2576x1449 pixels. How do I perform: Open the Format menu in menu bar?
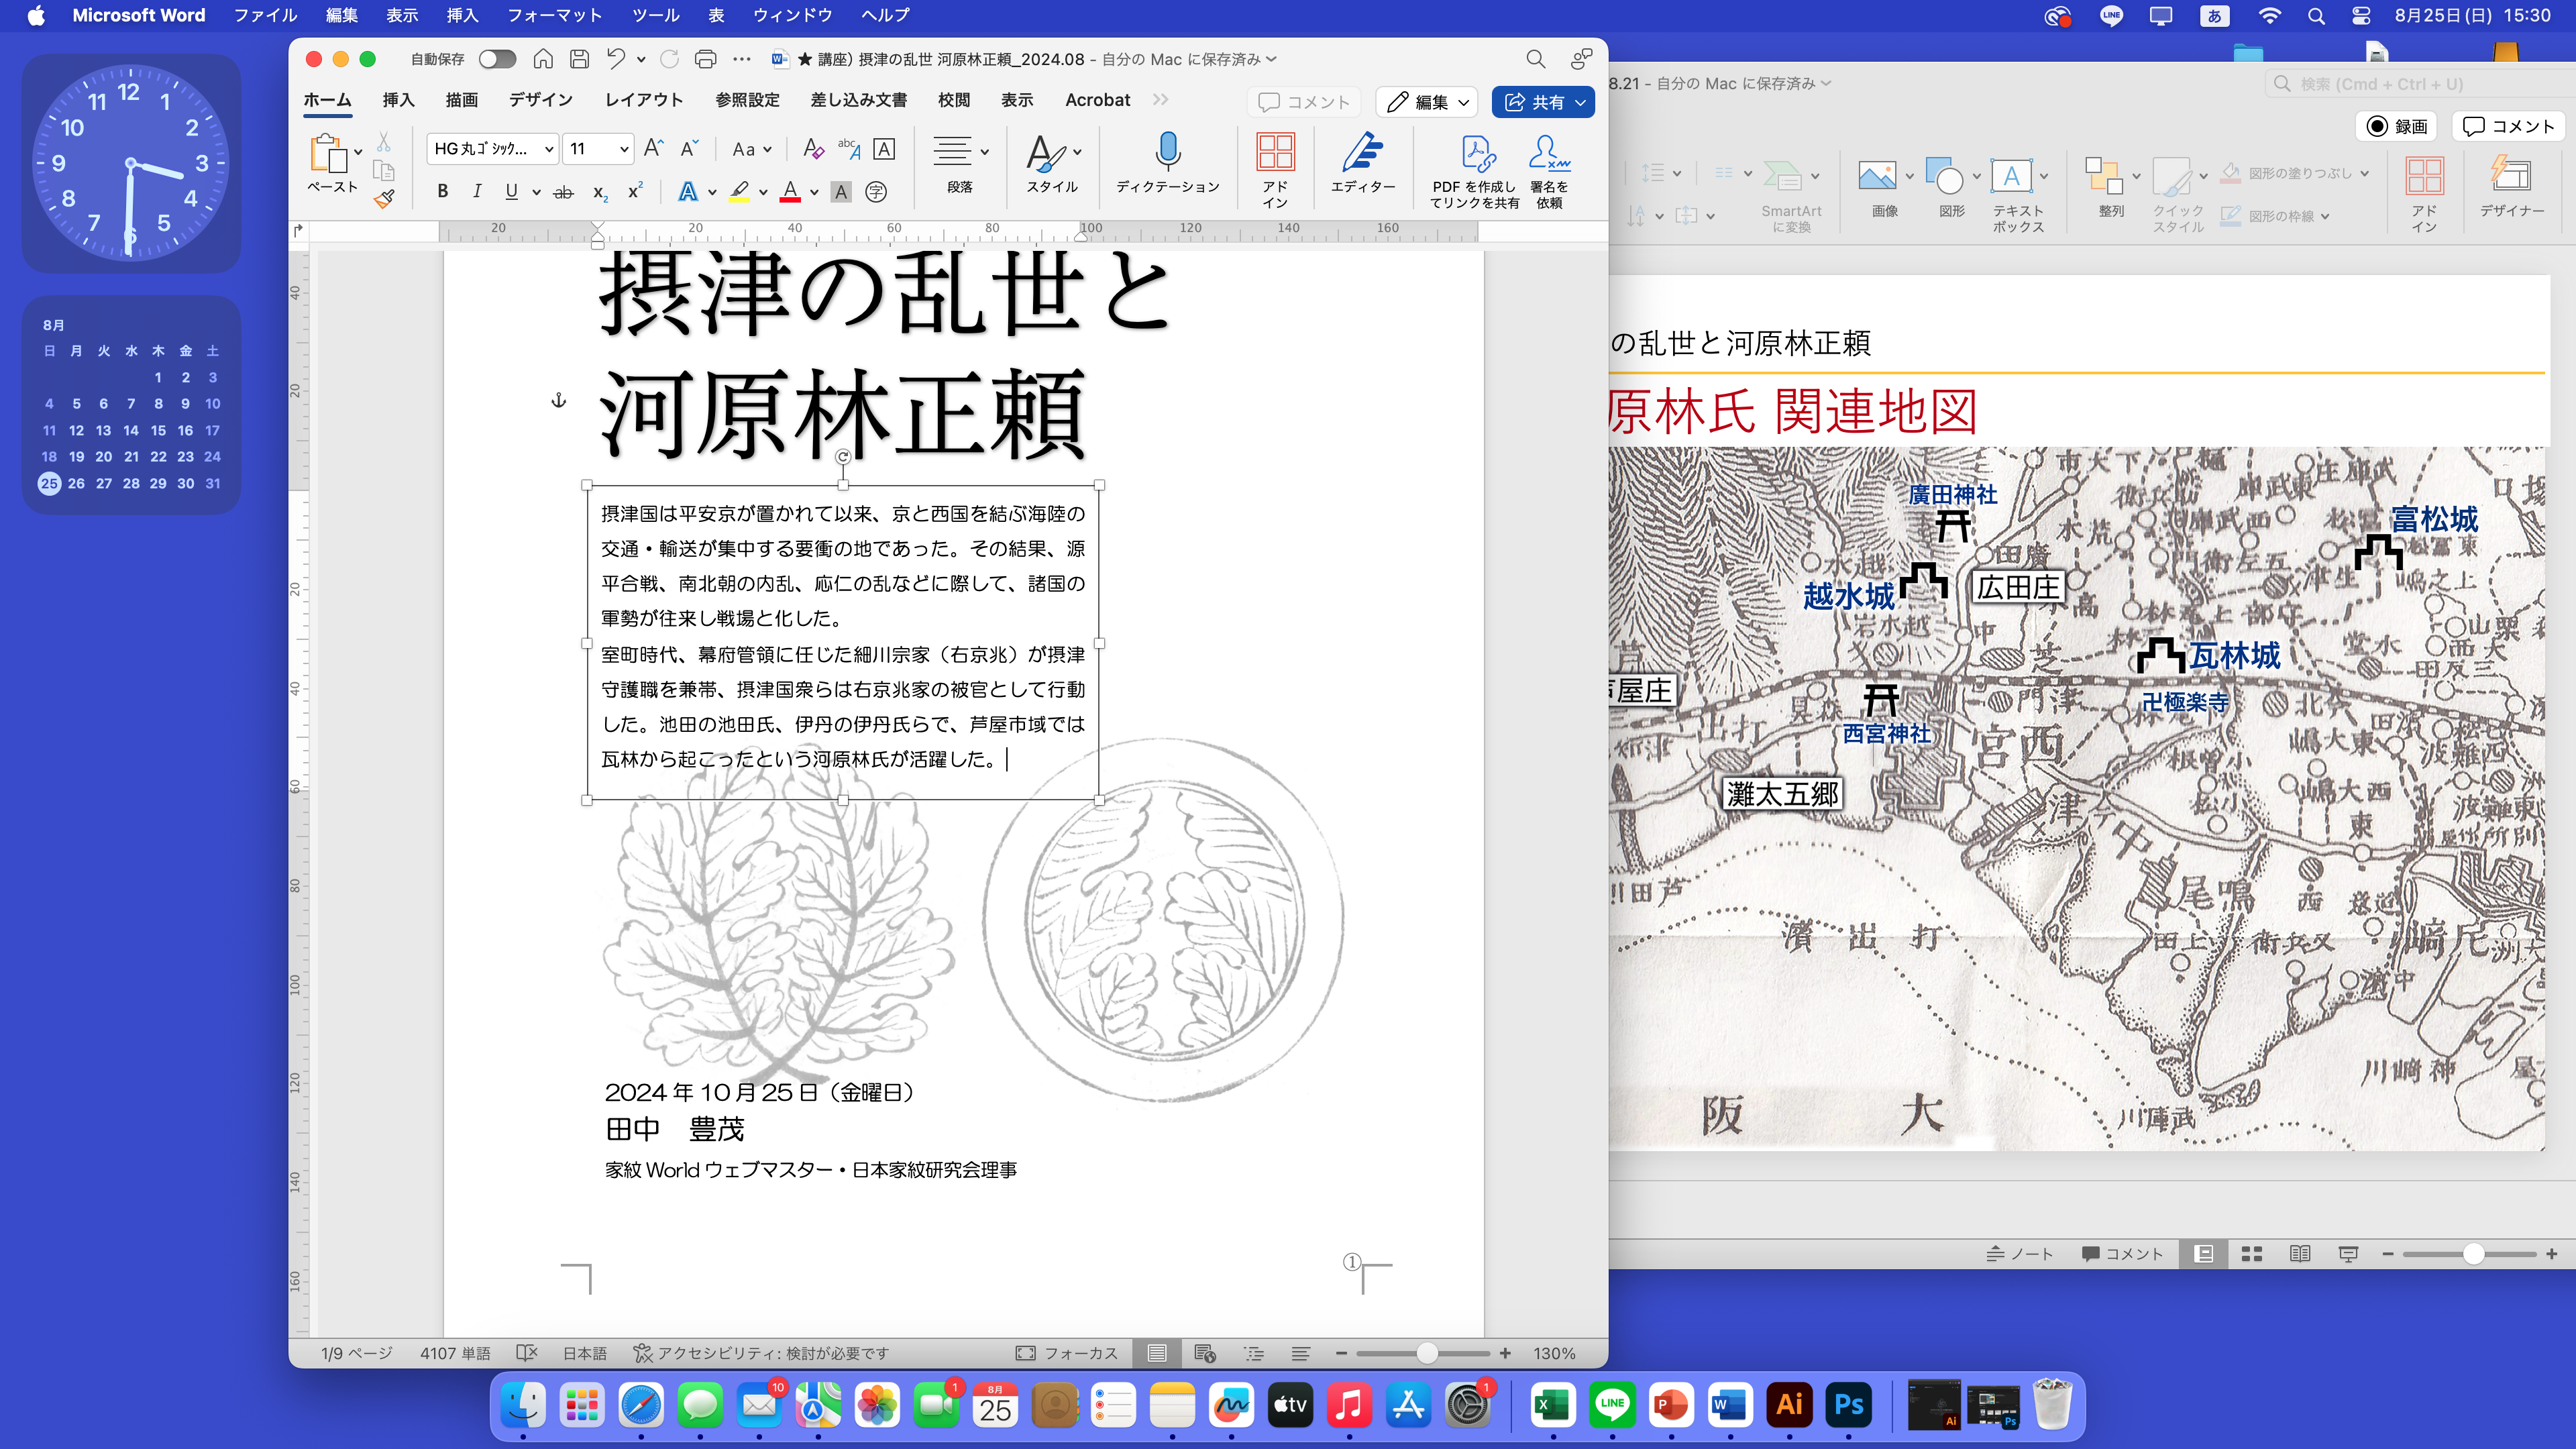[x=554, y=15]
